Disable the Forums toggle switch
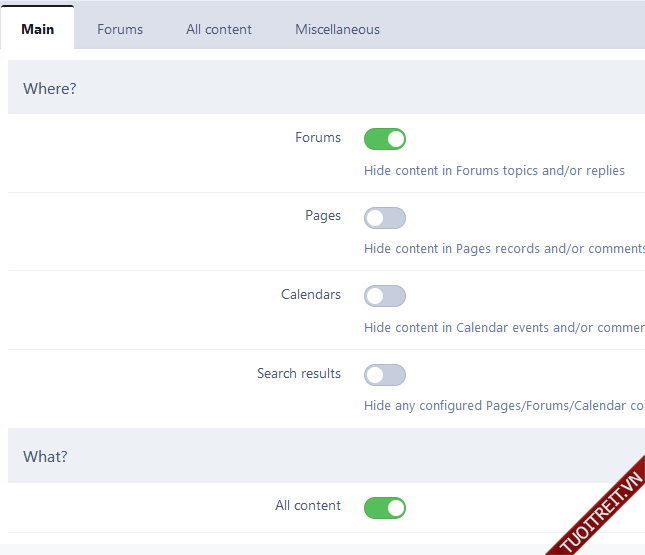Viewport: 645px width, 555px height. [385, 139]
